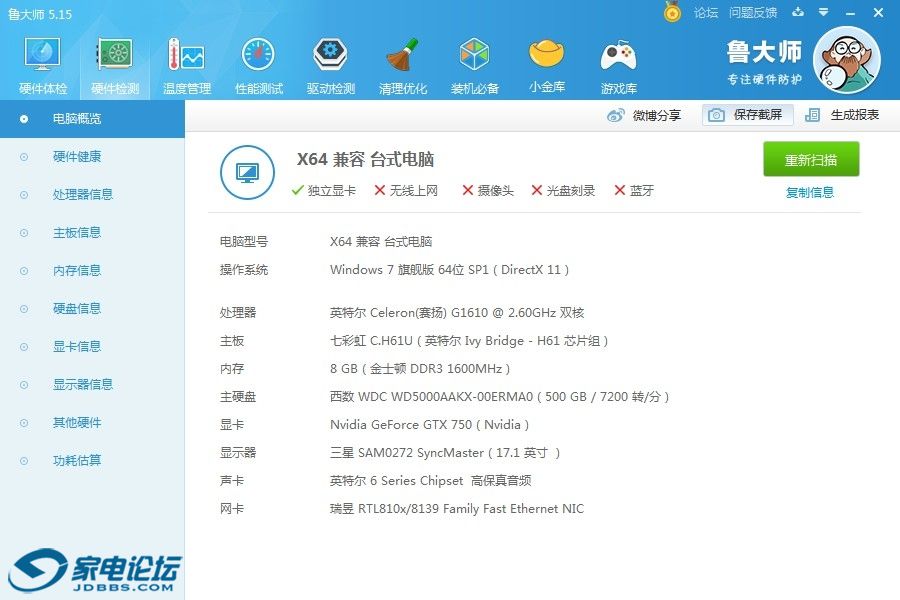Click 生成报表 generate report button
Screen dimensions: 900x600
point(842,115)
